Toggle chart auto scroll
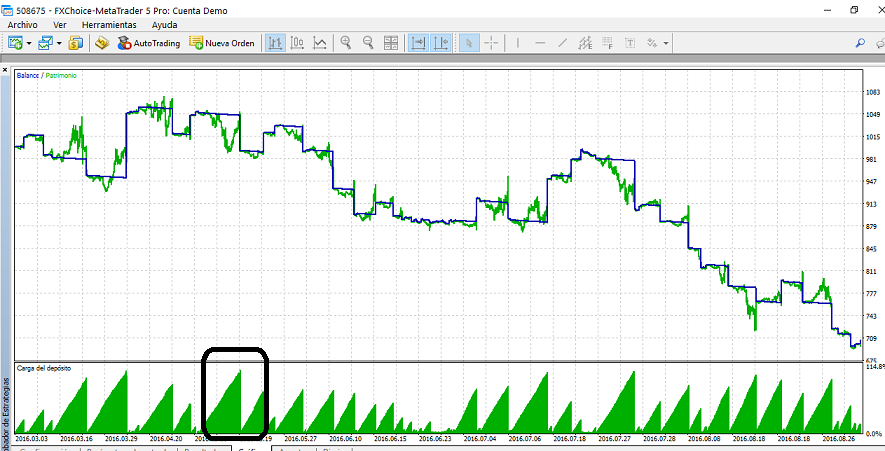Image resolution: width=885 pixels, height=451 pixels. pos(417,43)
